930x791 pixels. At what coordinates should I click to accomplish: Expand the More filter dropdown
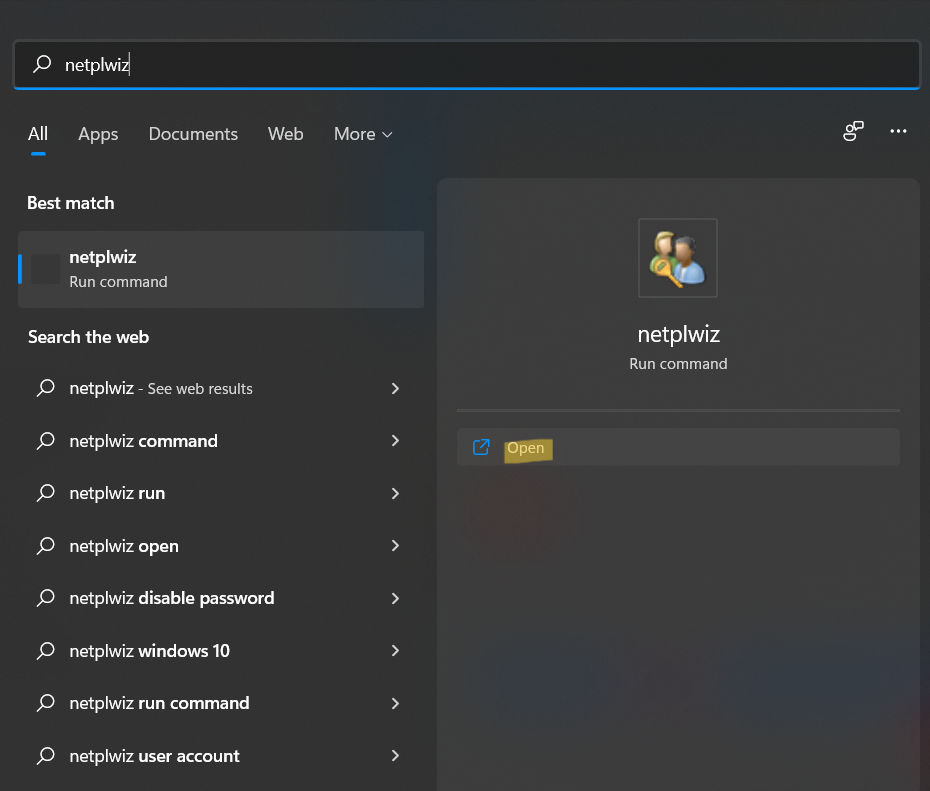pos(363,134)
